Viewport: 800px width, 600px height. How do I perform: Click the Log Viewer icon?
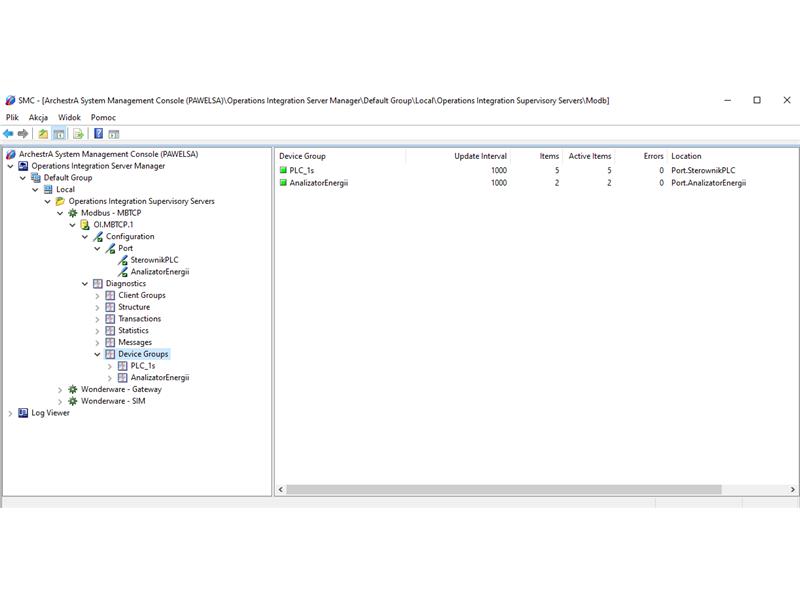click(23, 413)
